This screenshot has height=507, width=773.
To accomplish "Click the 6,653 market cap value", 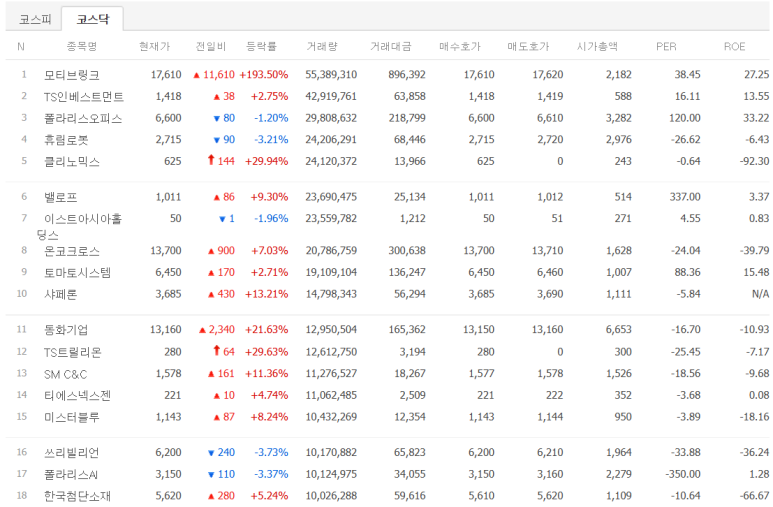I will 619,330.
